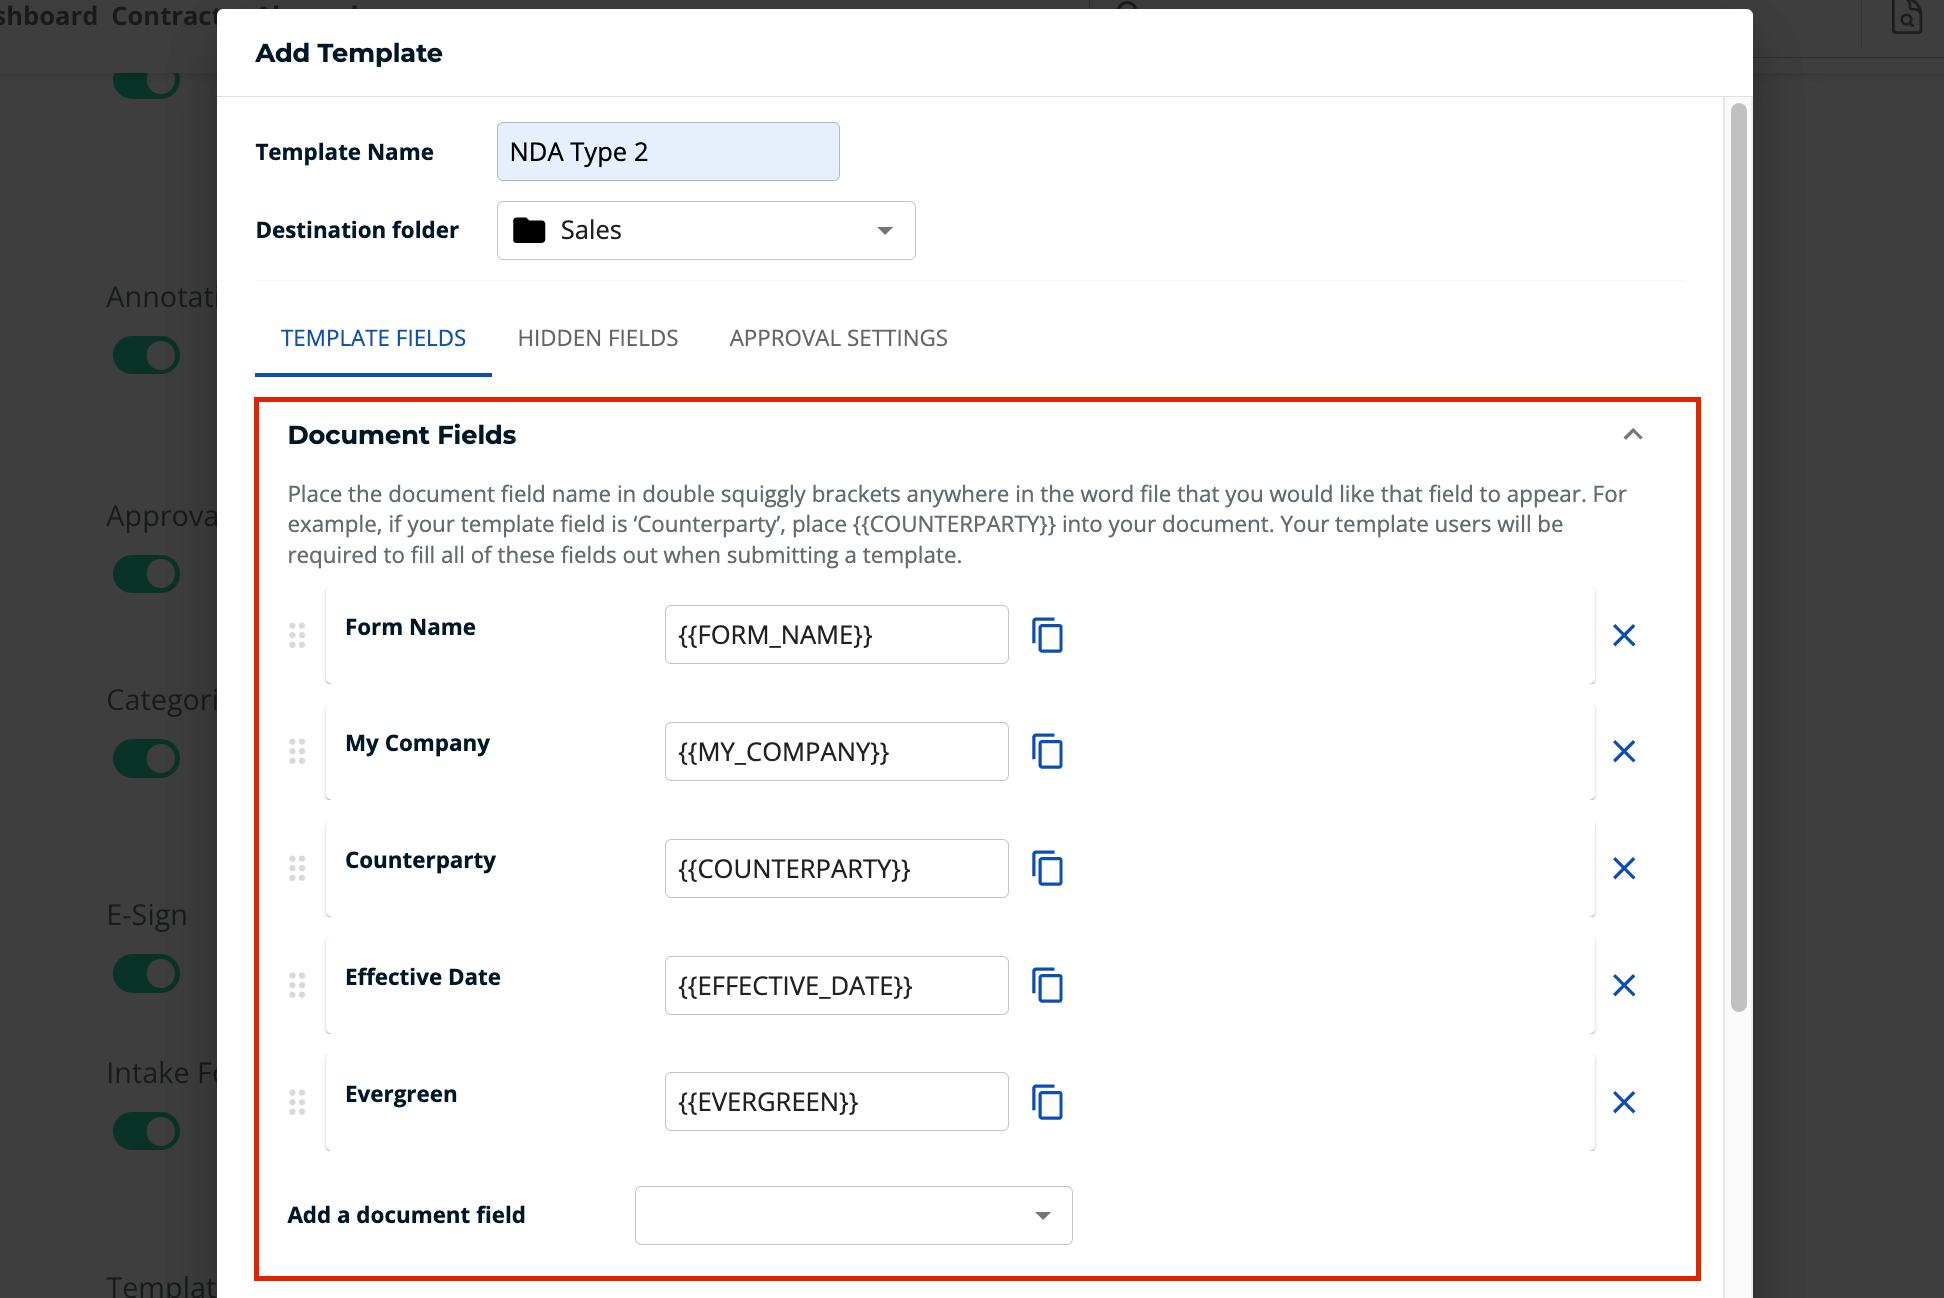The width and height of the screenshot is (1944, 1298).
Task: Copy the EFFECTIVE_DATE placeholder tag
Action: click(x=1047, y=985)
